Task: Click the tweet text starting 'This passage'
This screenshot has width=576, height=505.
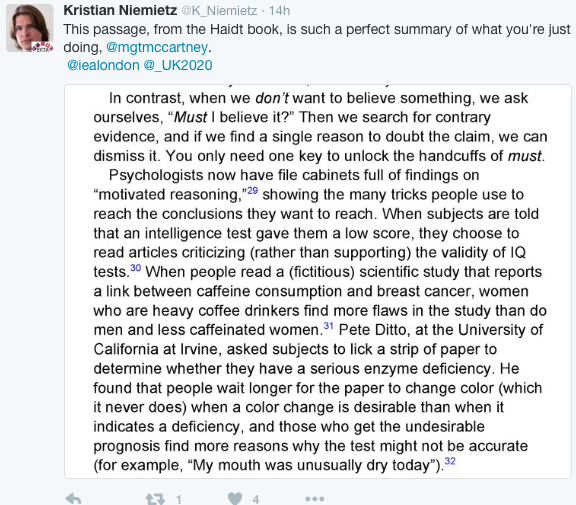Action: click(x=317, y=38)
